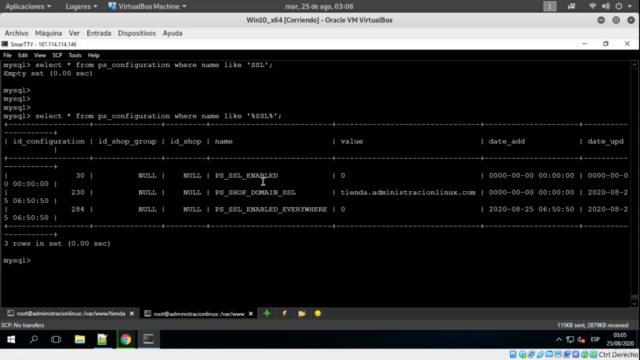
Task: Open VirtualBox Máquina menu
Action: [49, 33]
